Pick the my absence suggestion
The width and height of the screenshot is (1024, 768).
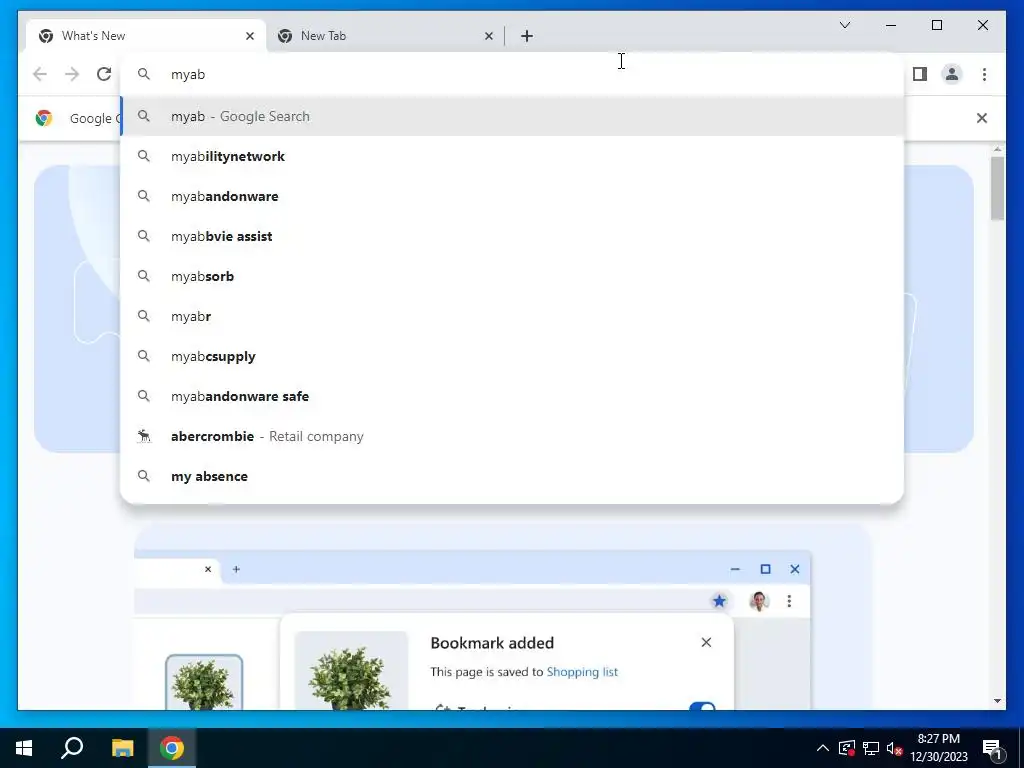click(513, 476)
